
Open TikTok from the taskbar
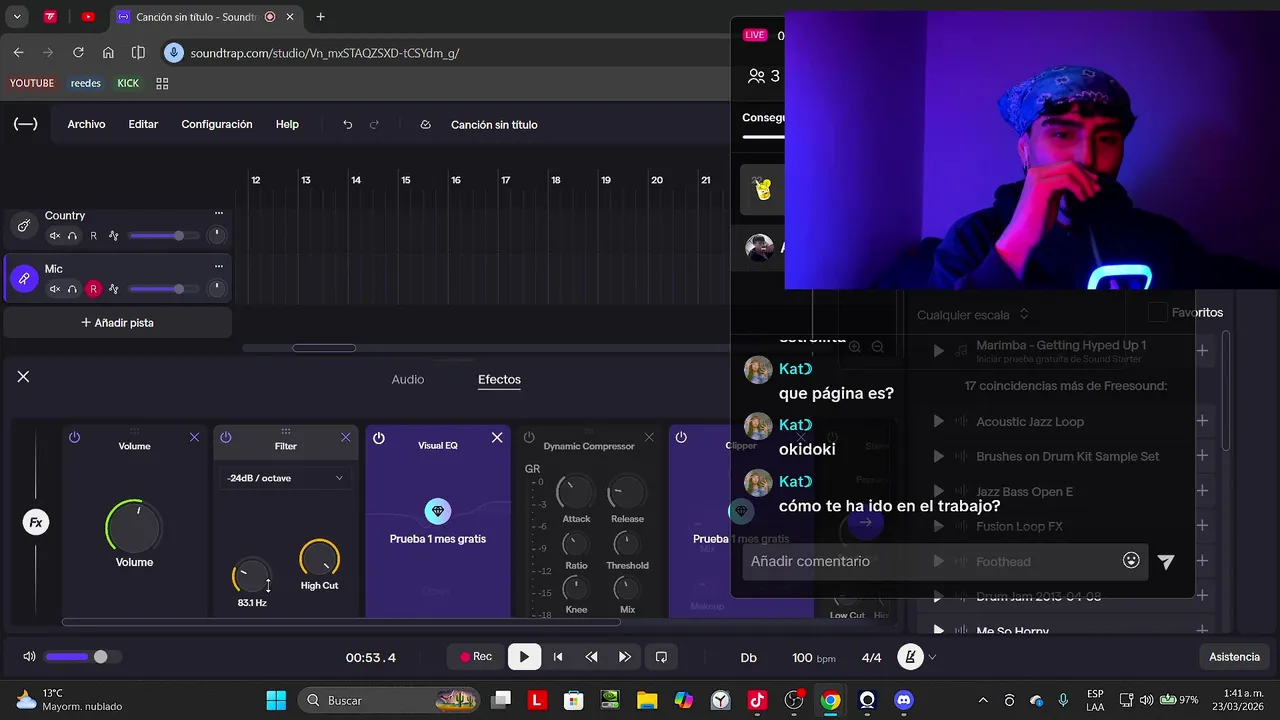point(757,700)
